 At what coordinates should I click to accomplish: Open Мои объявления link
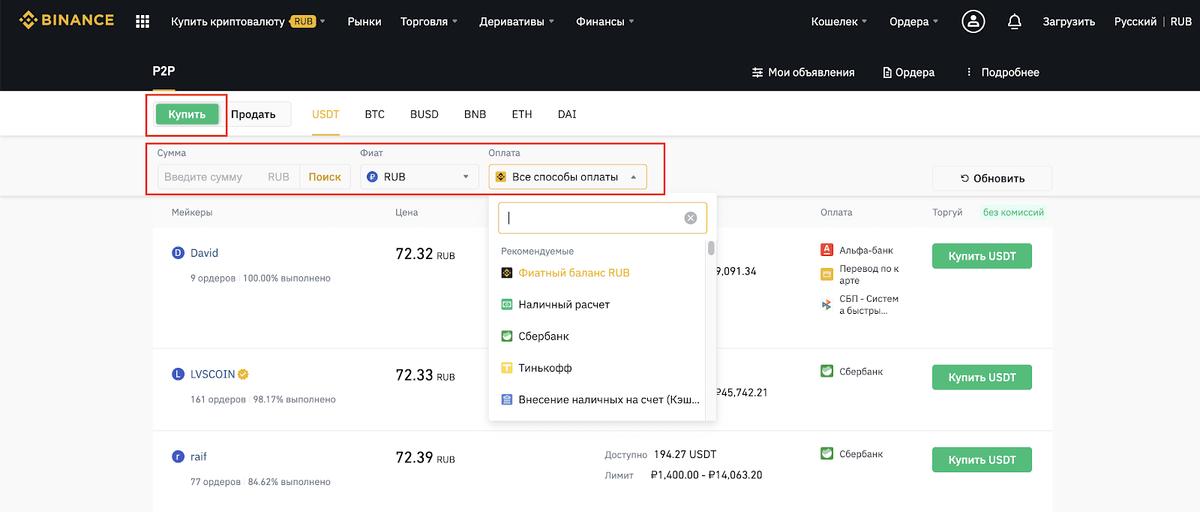[803, 72]
